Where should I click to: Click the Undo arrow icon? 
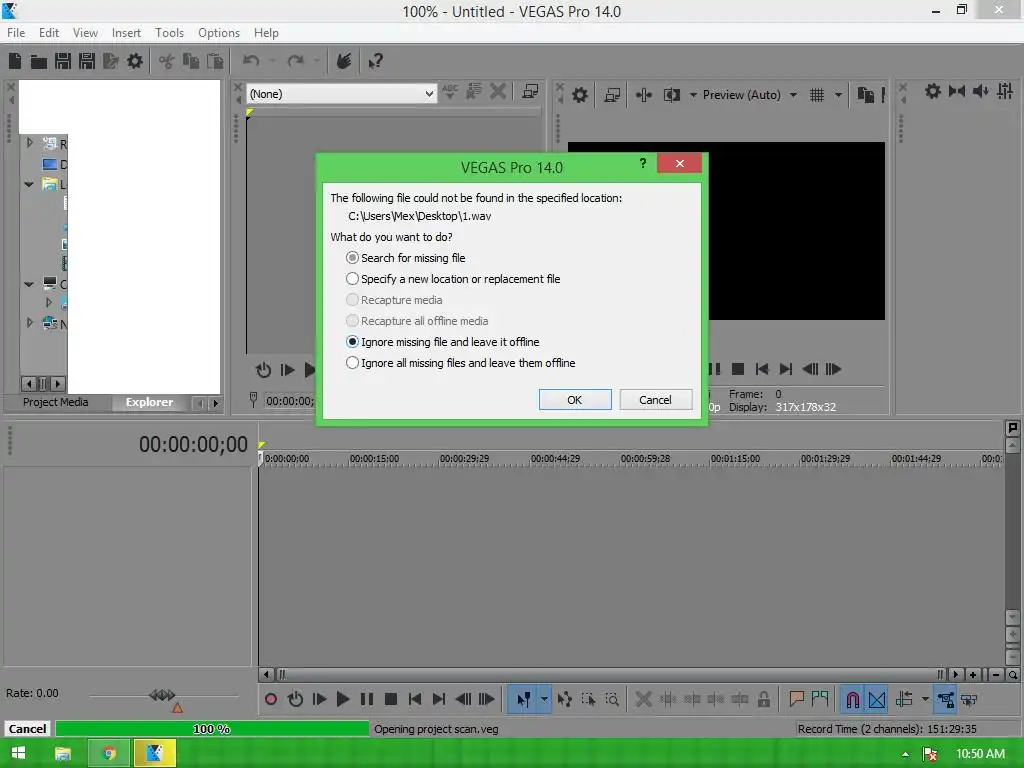[x=251, y=61]
